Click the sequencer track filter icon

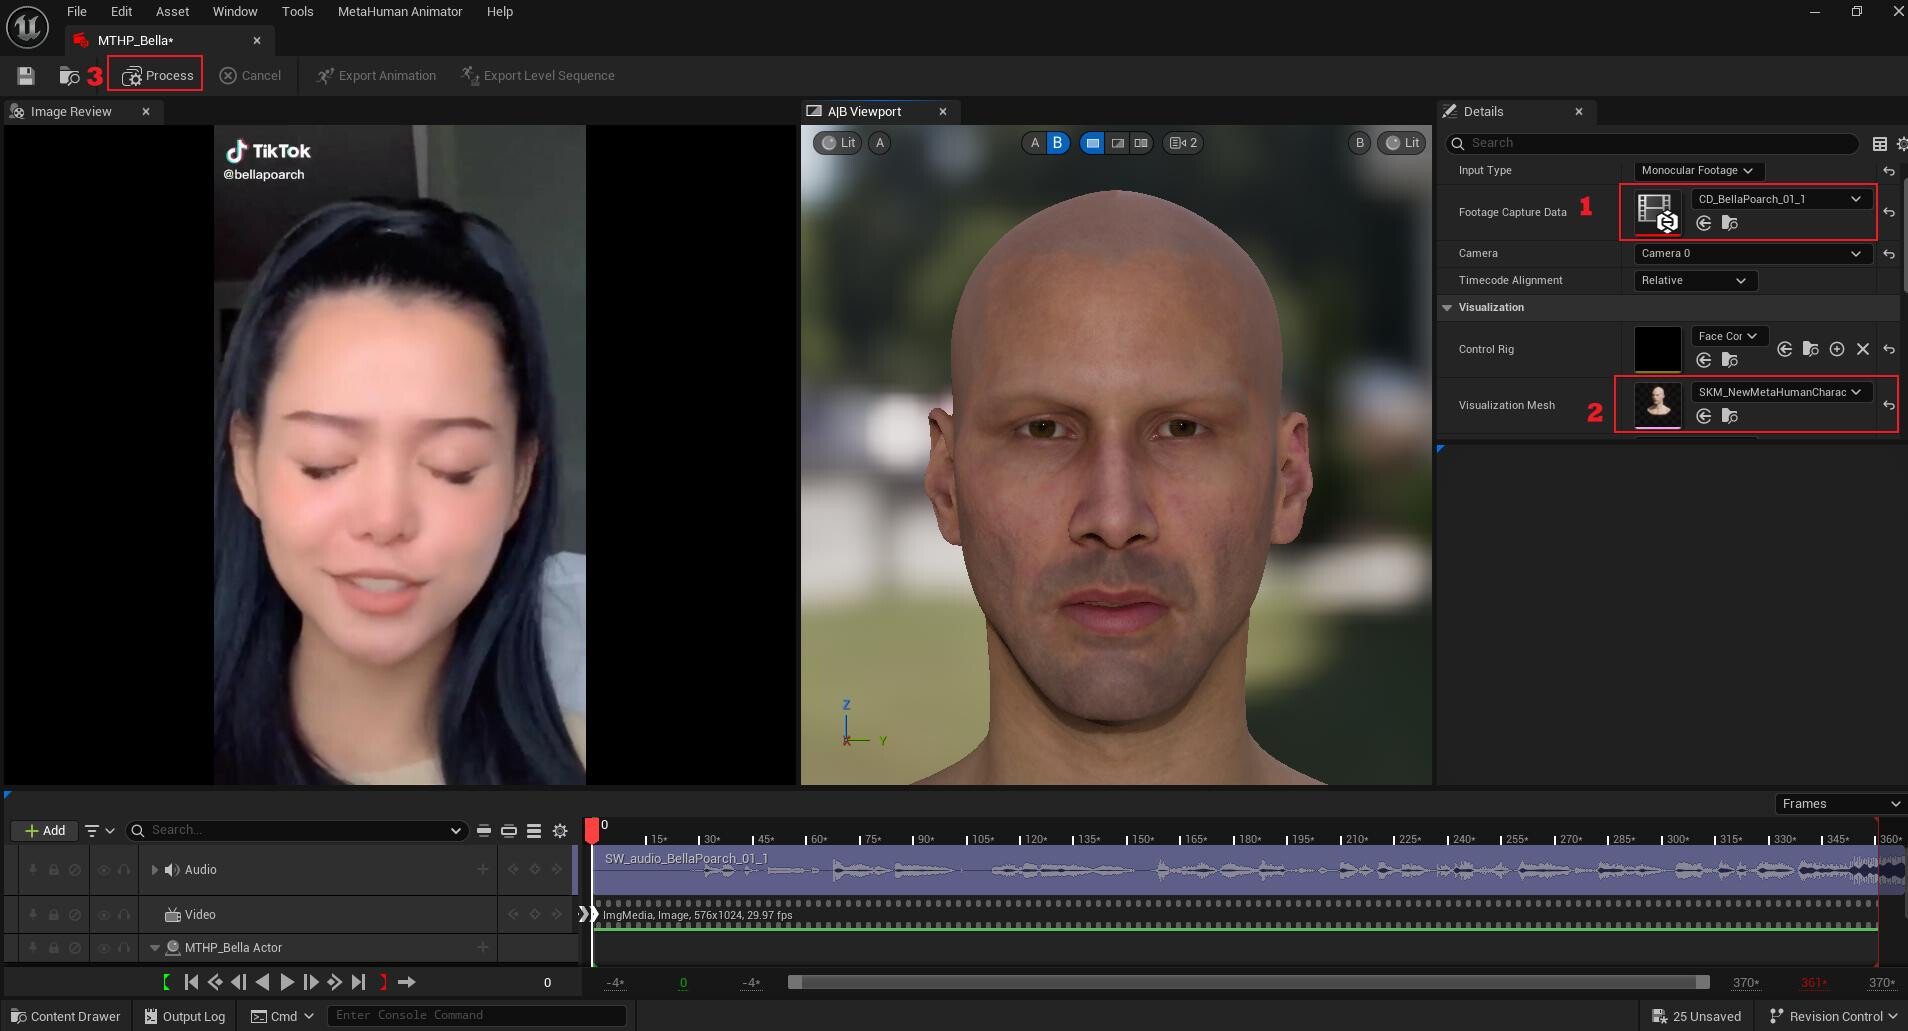click(99, 831)
